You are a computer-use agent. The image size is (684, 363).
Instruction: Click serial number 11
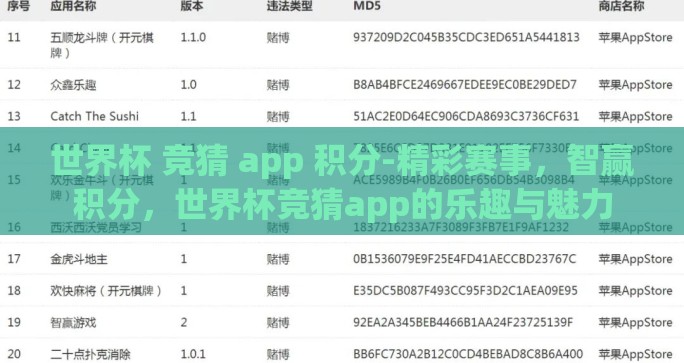[x=14, y=38]
